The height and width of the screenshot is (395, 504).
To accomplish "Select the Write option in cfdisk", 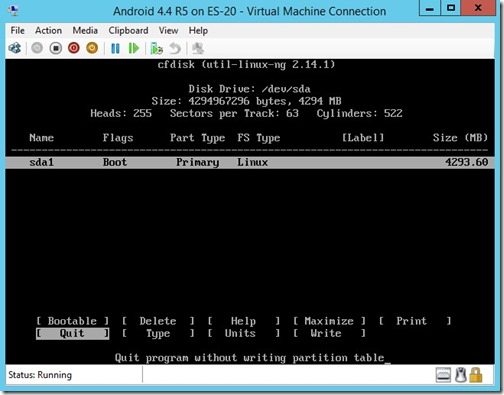I will (x=329, y=333).
